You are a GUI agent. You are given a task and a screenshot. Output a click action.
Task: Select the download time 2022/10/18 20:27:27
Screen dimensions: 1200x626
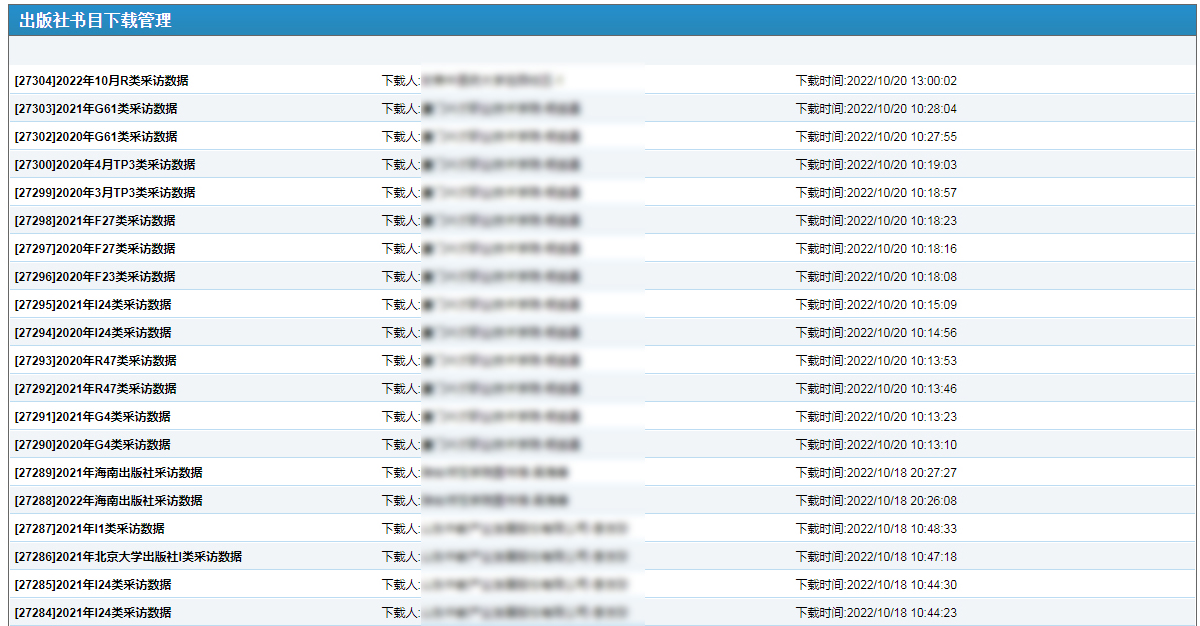(x=876, y=473)
